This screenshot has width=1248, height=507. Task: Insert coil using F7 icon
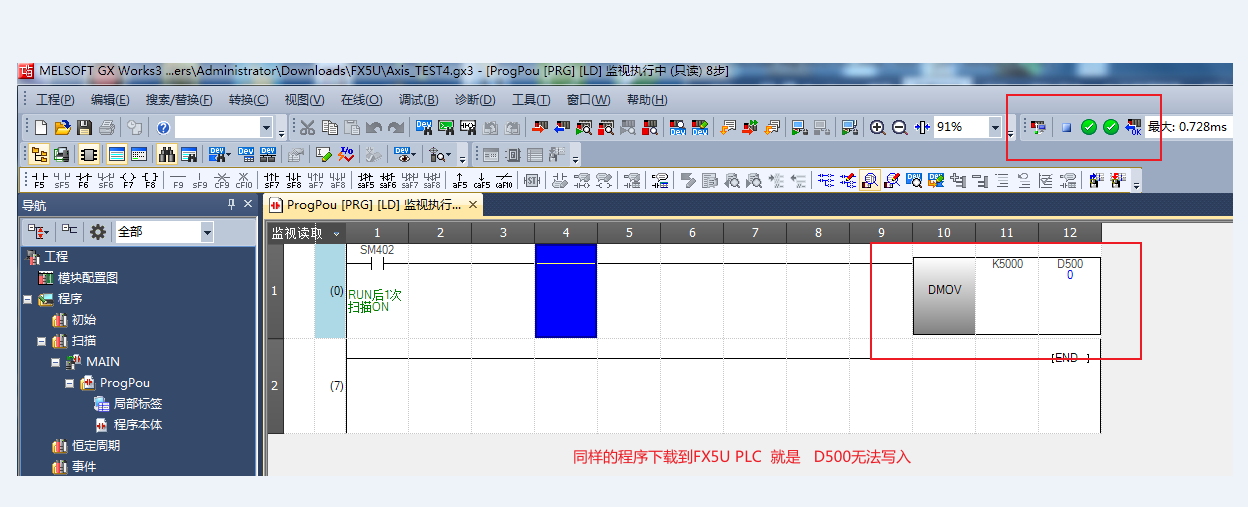pos(127,181)
